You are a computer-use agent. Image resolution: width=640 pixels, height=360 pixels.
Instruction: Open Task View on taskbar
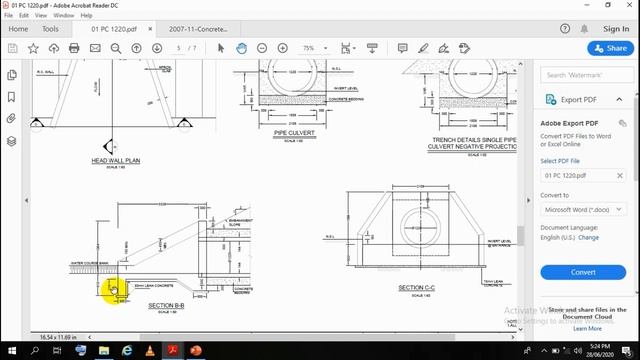point(57,351)
